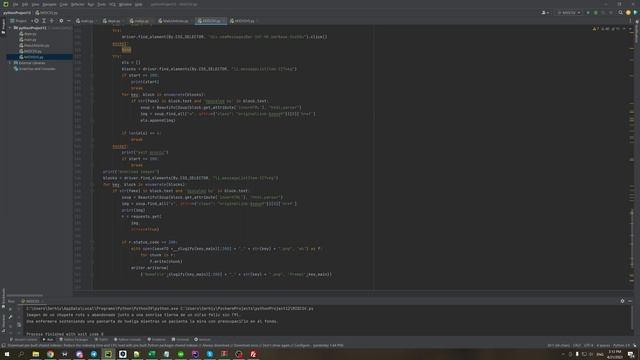Open the Edit menu
Image resolution: width=640 pixels, height=360 pixels.
25,4
